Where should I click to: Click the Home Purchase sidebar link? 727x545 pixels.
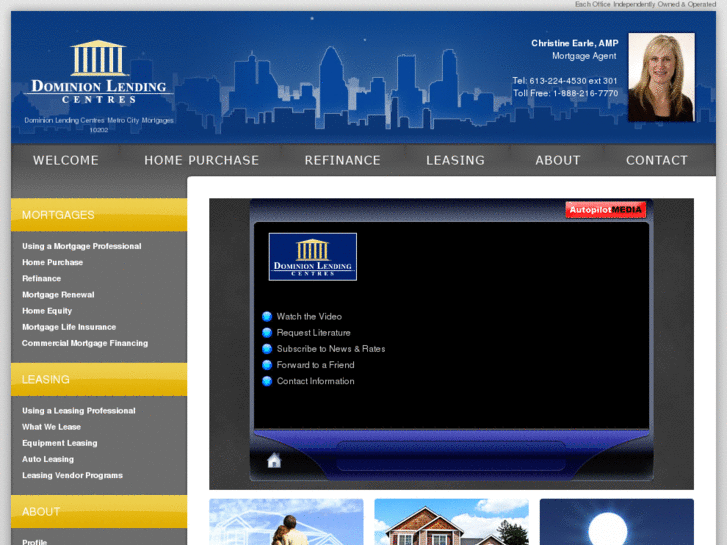(52, 263)
